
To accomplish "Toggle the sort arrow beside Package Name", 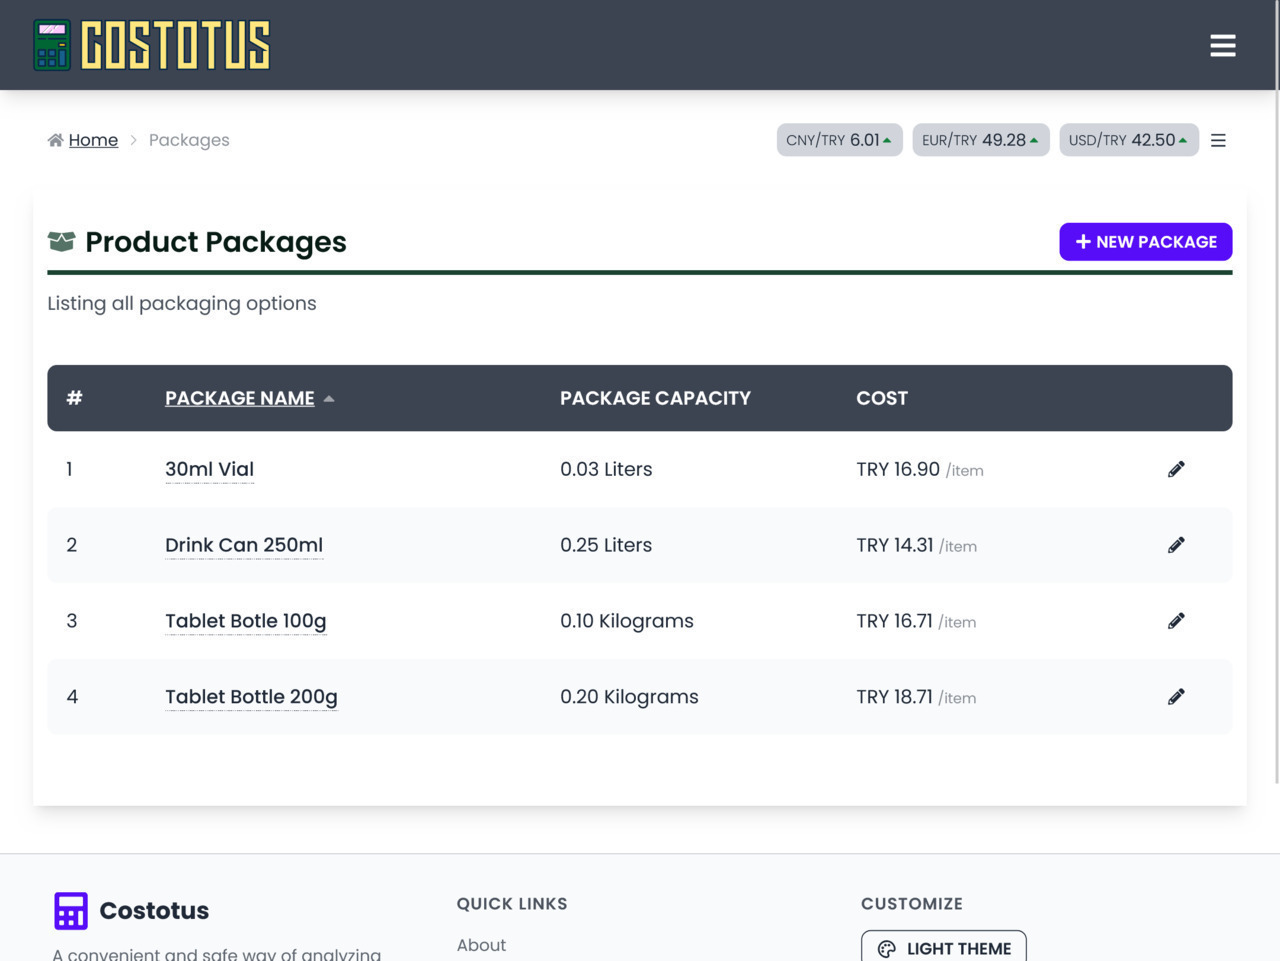I will (x=329, y=399).
